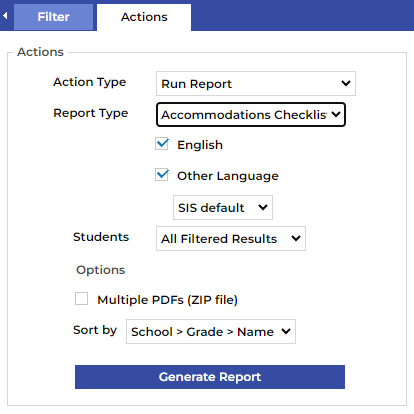Open the SIS default language dropdown
This screenshot has height=414, width=414.
pos(223,207)
